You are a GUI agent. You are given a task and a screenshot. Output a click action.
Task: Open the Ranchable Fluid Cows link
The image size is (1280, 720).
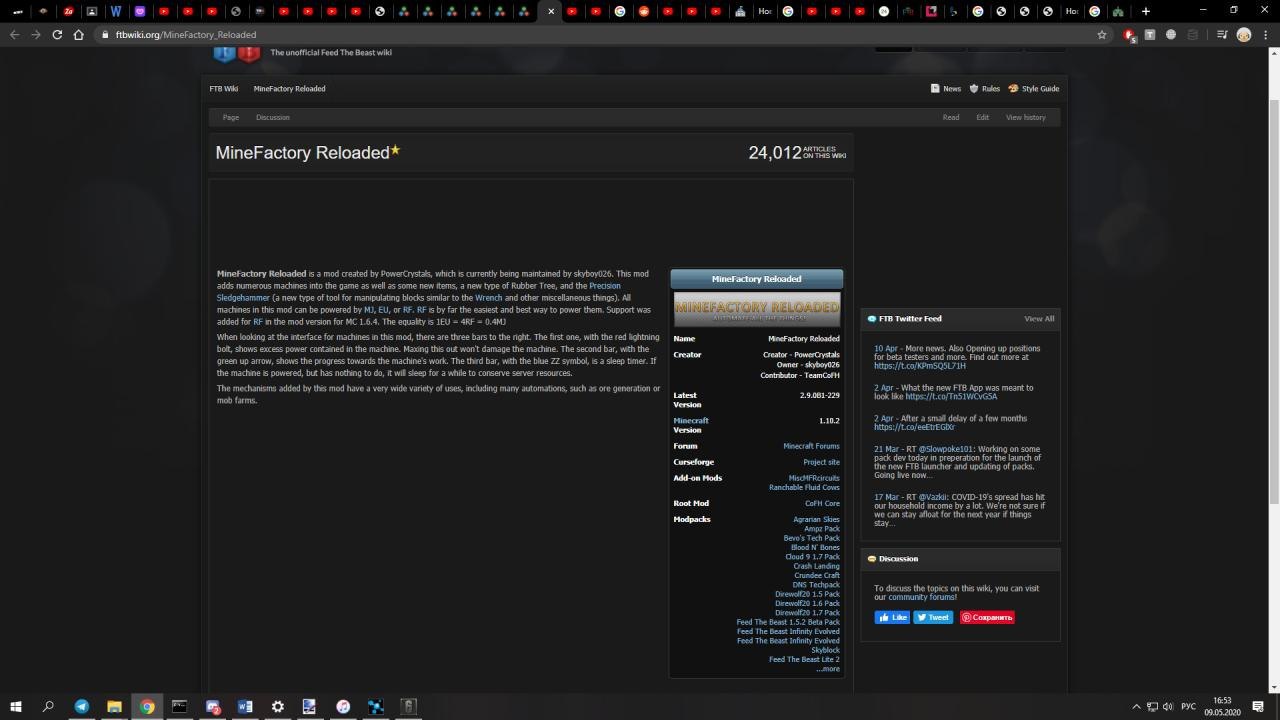click(804, 487)
